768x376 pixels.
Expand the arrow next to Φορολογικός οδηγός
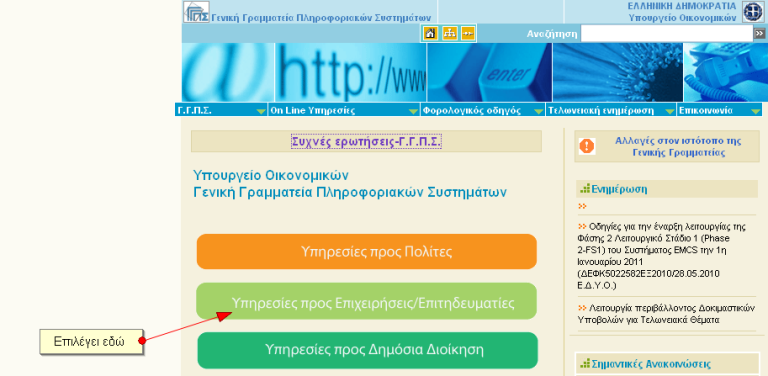point(538,112)
